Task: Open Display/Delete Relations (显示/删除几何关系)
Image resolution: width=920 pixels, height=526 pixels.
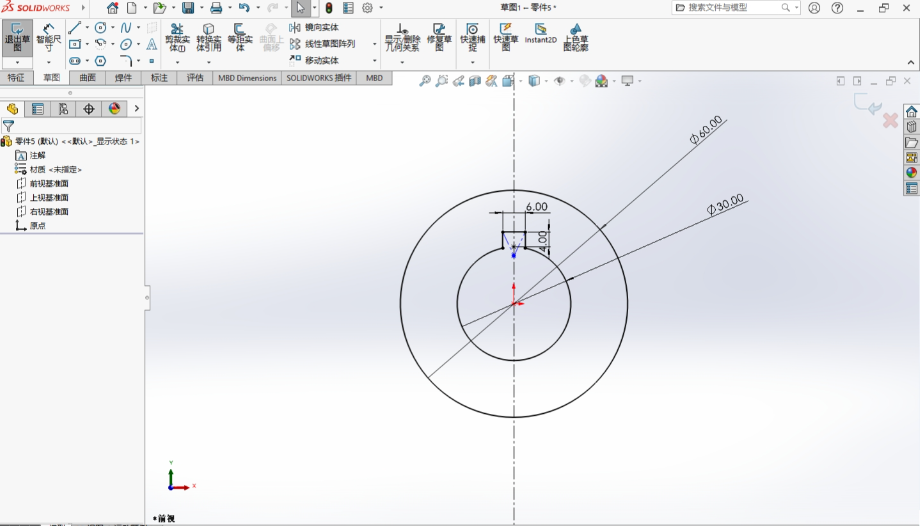Action: (402, 38)
